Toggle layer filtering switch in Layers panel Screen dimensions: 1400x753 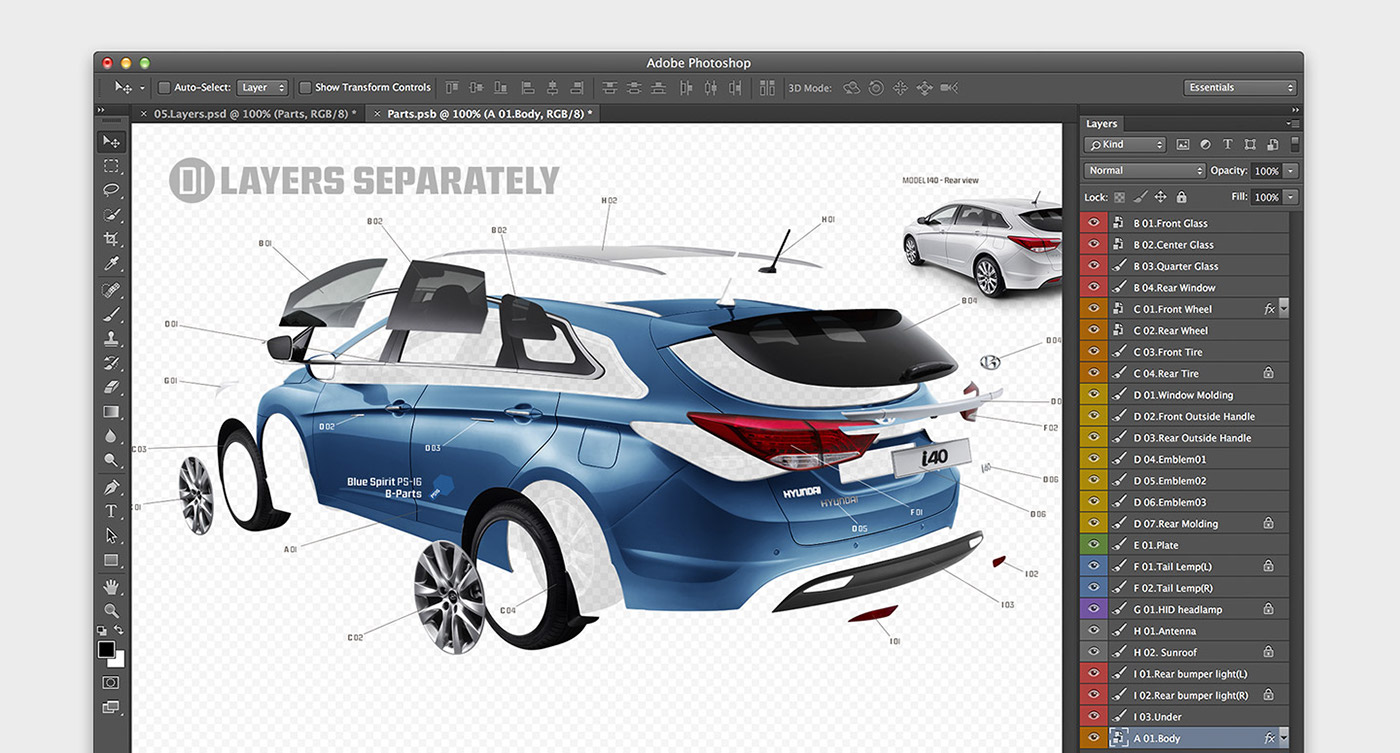1295,144
